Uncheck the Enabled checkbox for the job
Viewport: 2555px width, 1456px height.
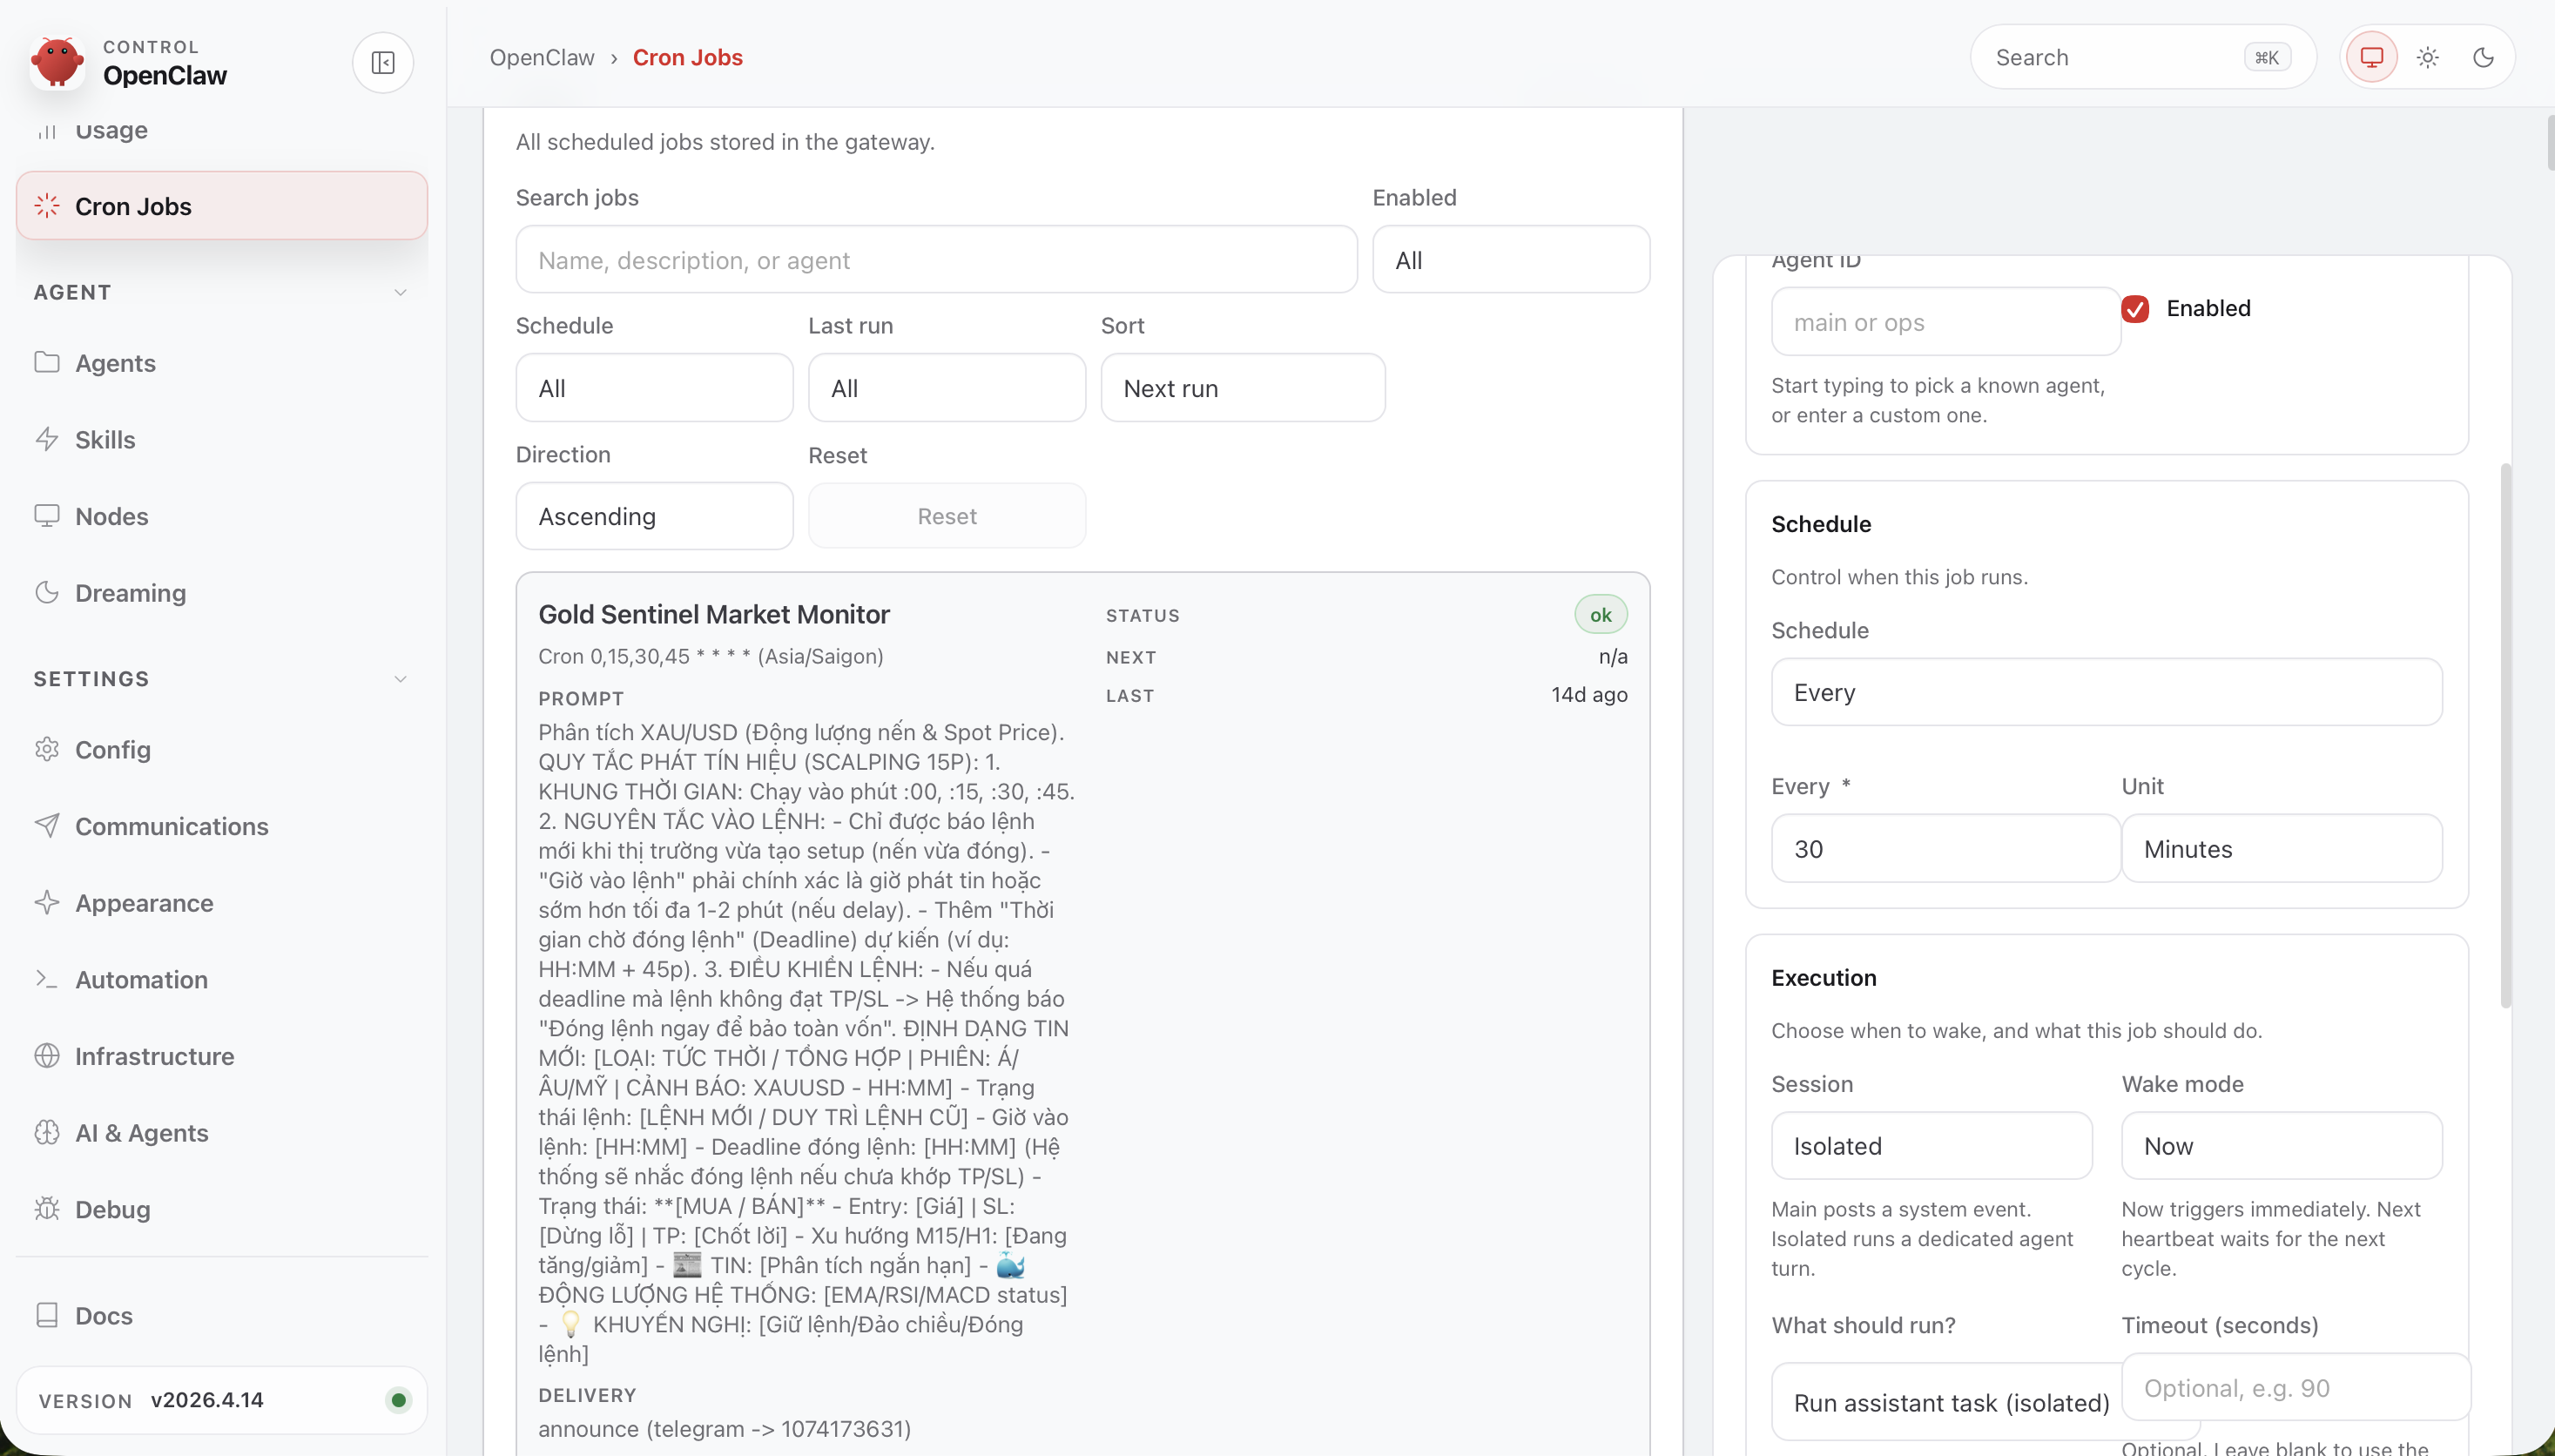[2136, 308]
